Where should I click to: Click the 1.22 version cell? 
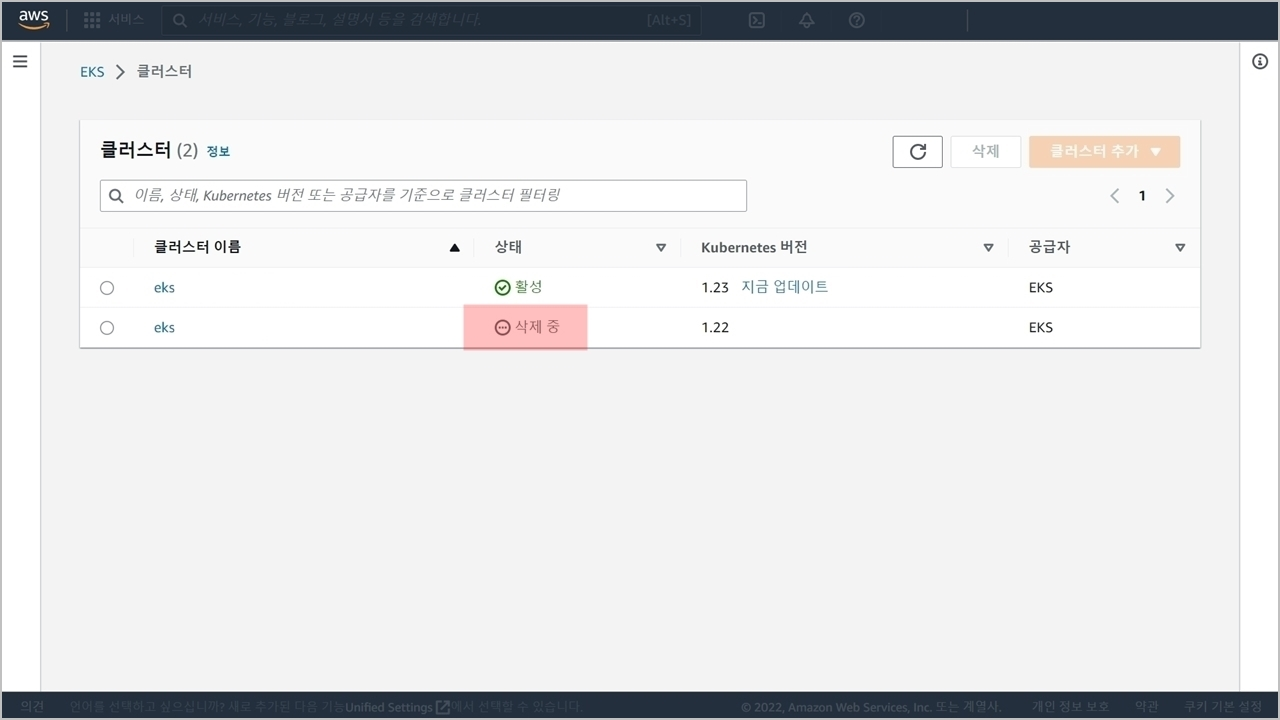click(x=715, y=328)
